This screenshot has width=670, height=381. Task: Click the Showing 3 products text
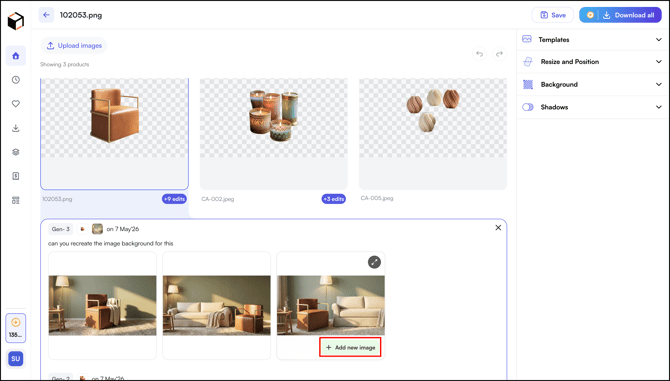point(65,64)
